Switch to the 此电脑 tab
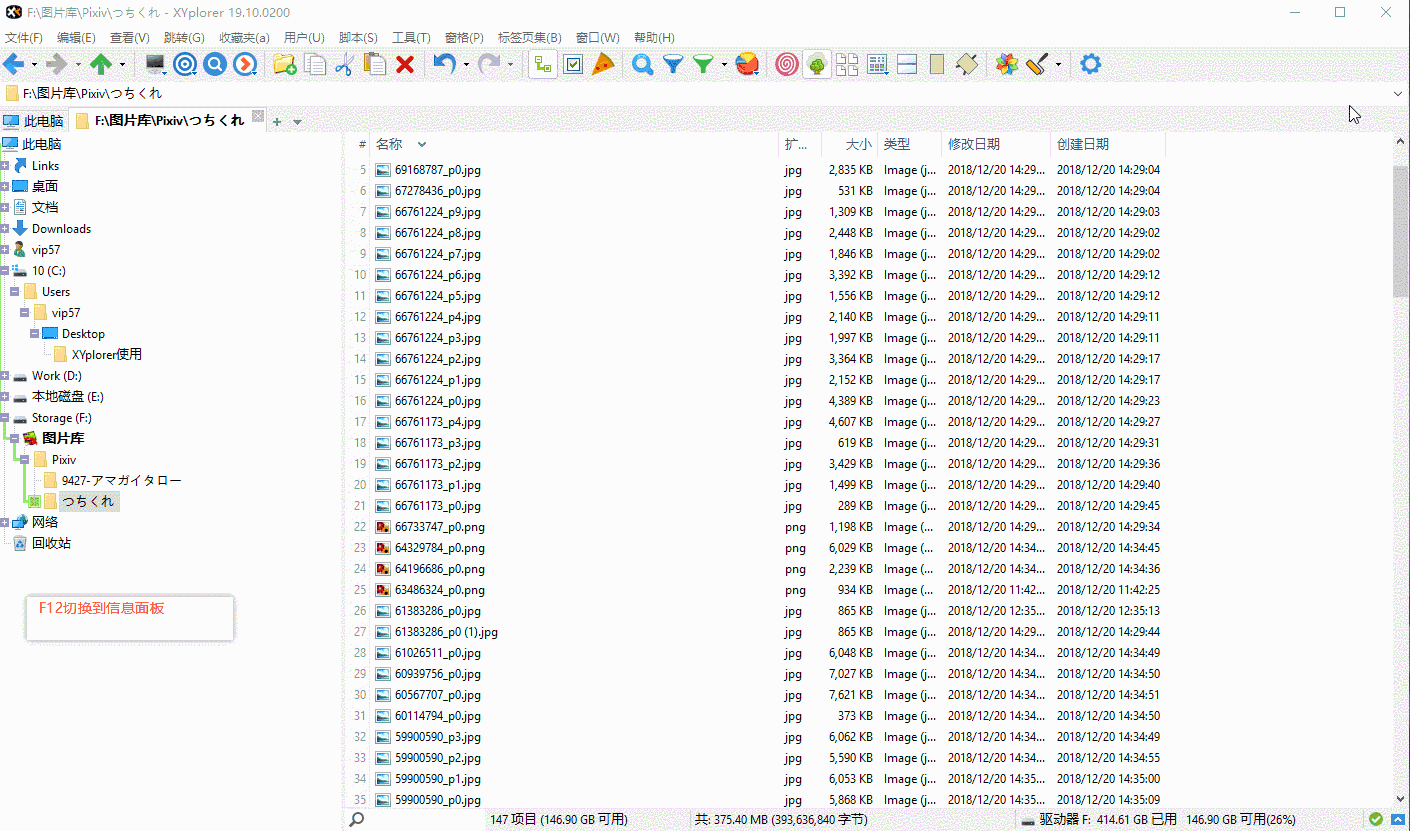Screen dimensions: 1410x831 [x=40, y=120]
